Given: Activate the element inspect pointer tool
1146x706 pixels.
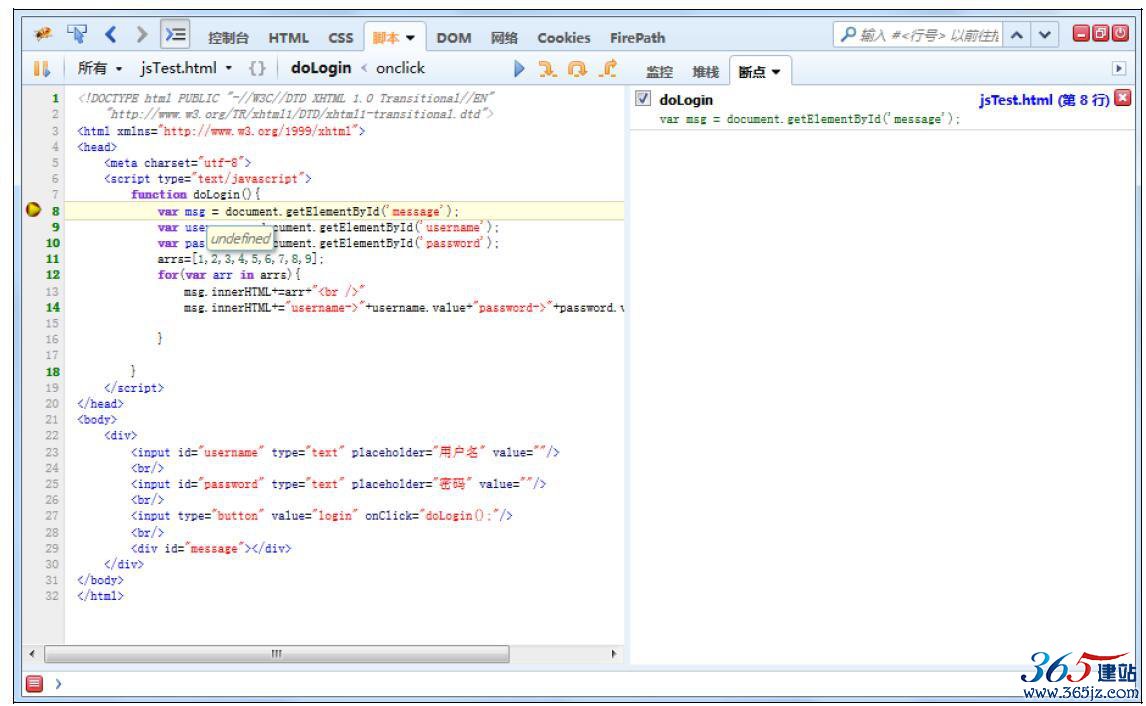Looking at the screenshot, I should click(x=77, y=34).
